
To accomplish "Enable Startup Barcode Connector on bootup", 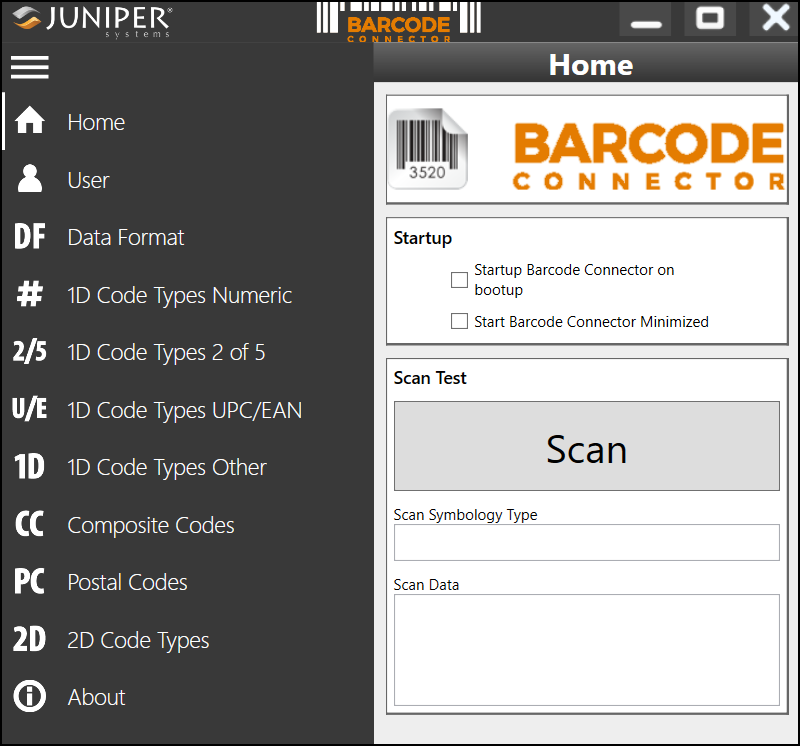I will click(459, 280).
